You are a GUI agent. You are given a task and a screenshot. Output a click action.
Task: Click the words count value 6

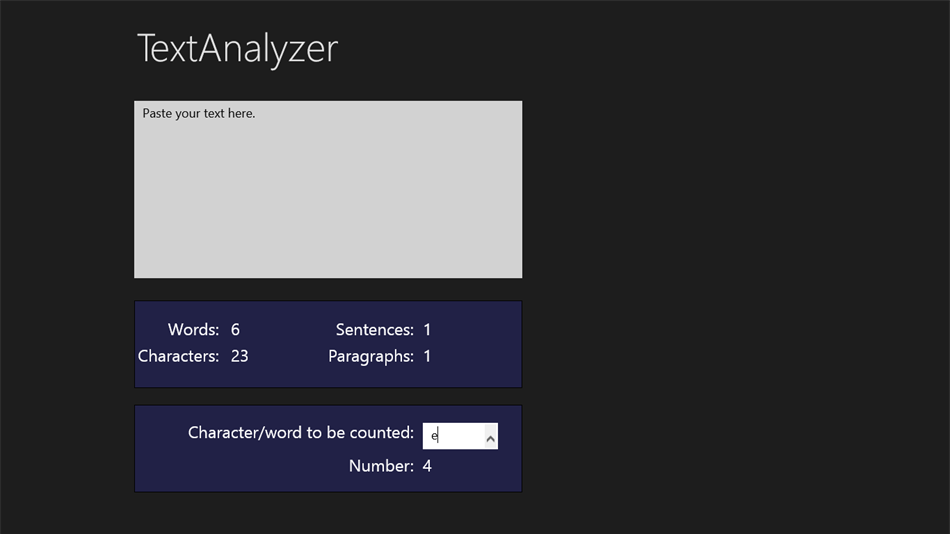pos(235,330)
